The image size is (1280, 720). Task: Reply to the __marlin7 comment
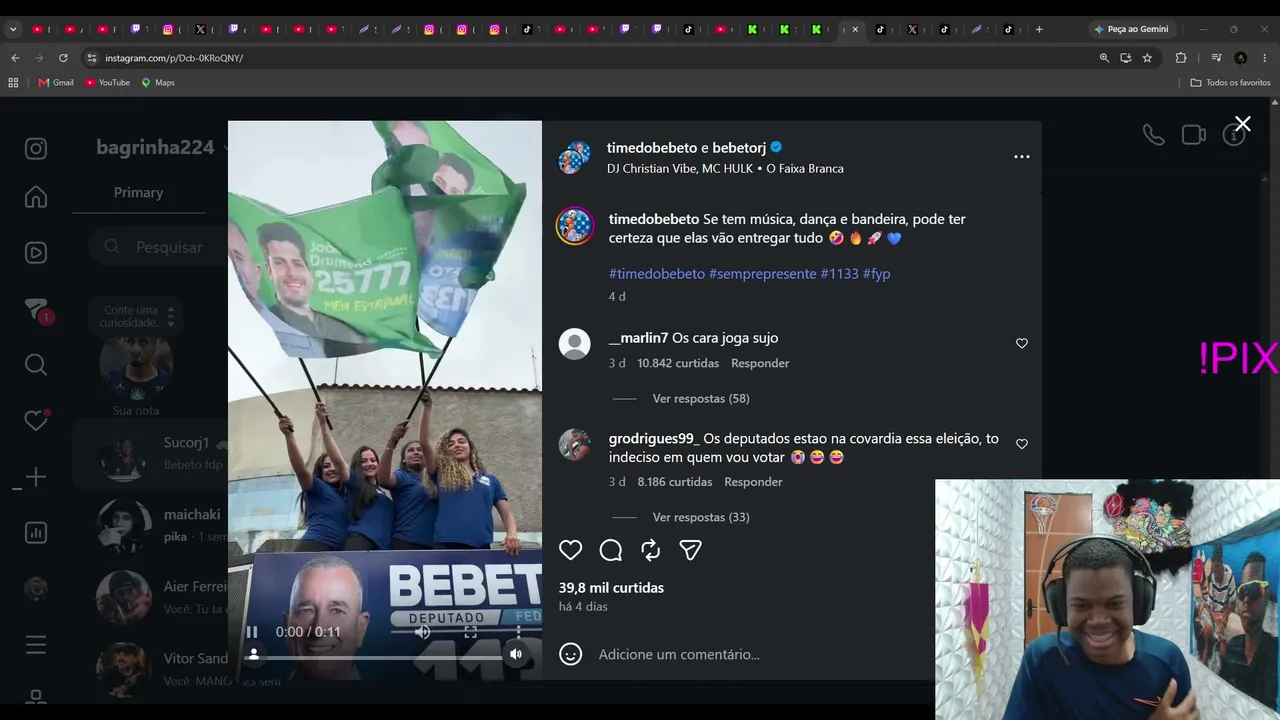tap(760, 364)
